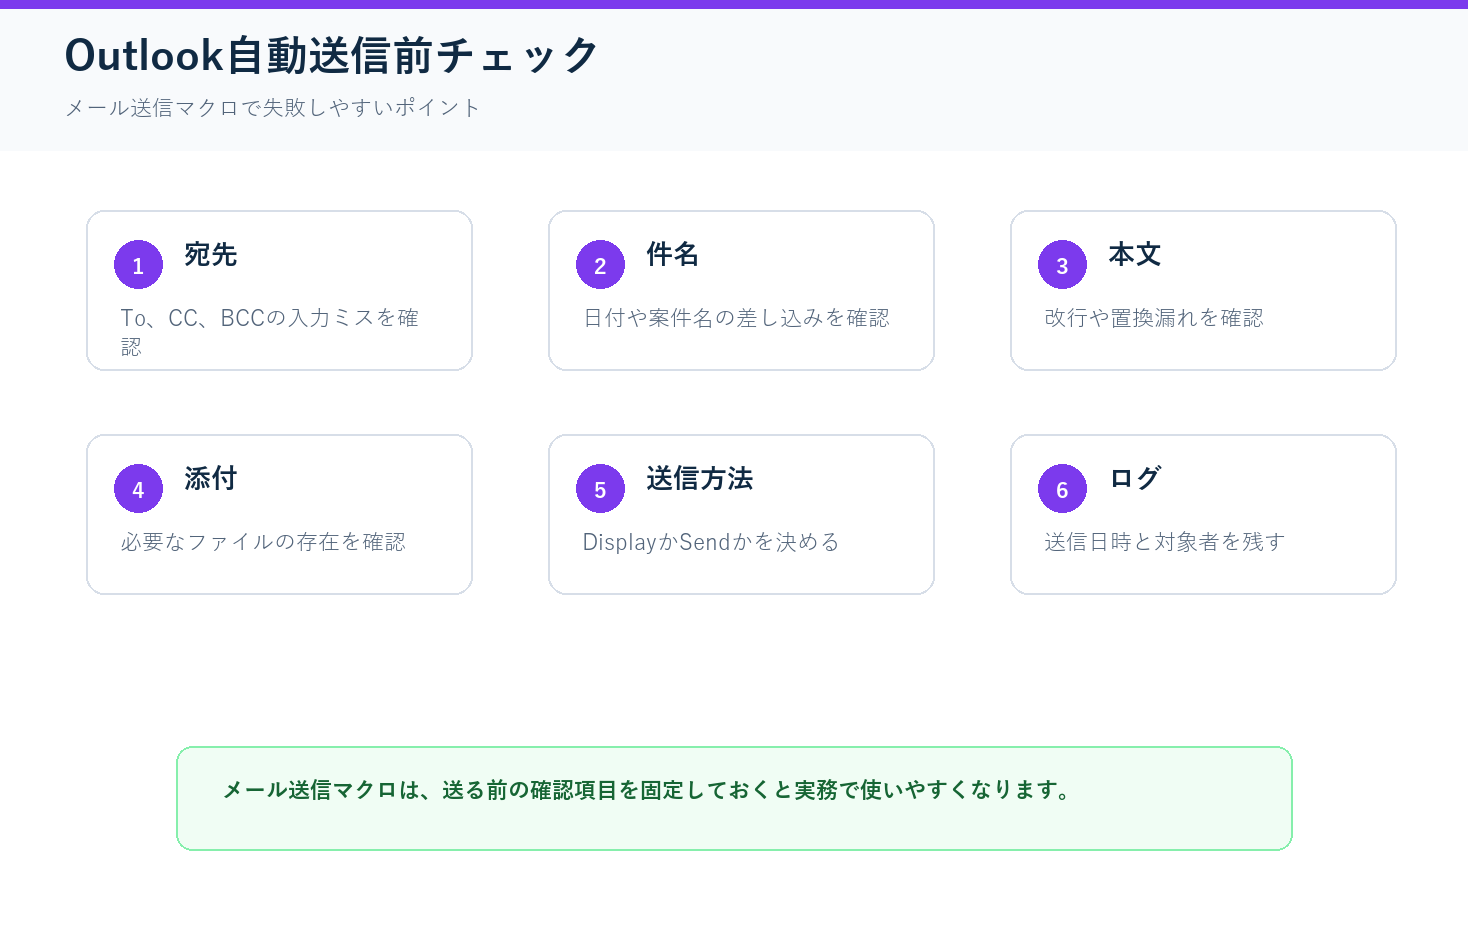Click the subtitle メール送信マクロで失敗しやすいポイント
Image resolution: width=1468 pixels, height=940 pixels.
coord(273,108)
